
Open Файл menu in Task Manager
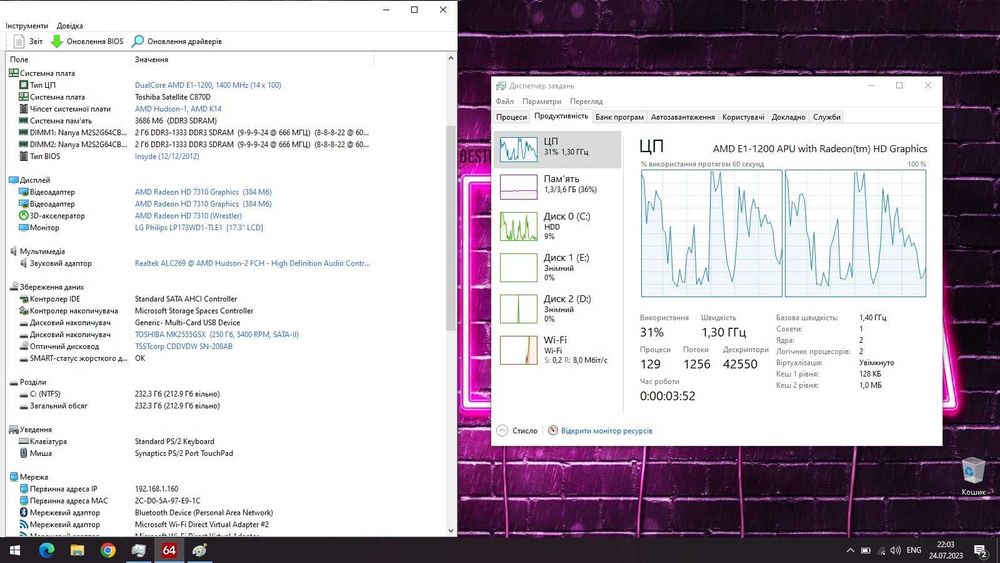click(504, 101)
